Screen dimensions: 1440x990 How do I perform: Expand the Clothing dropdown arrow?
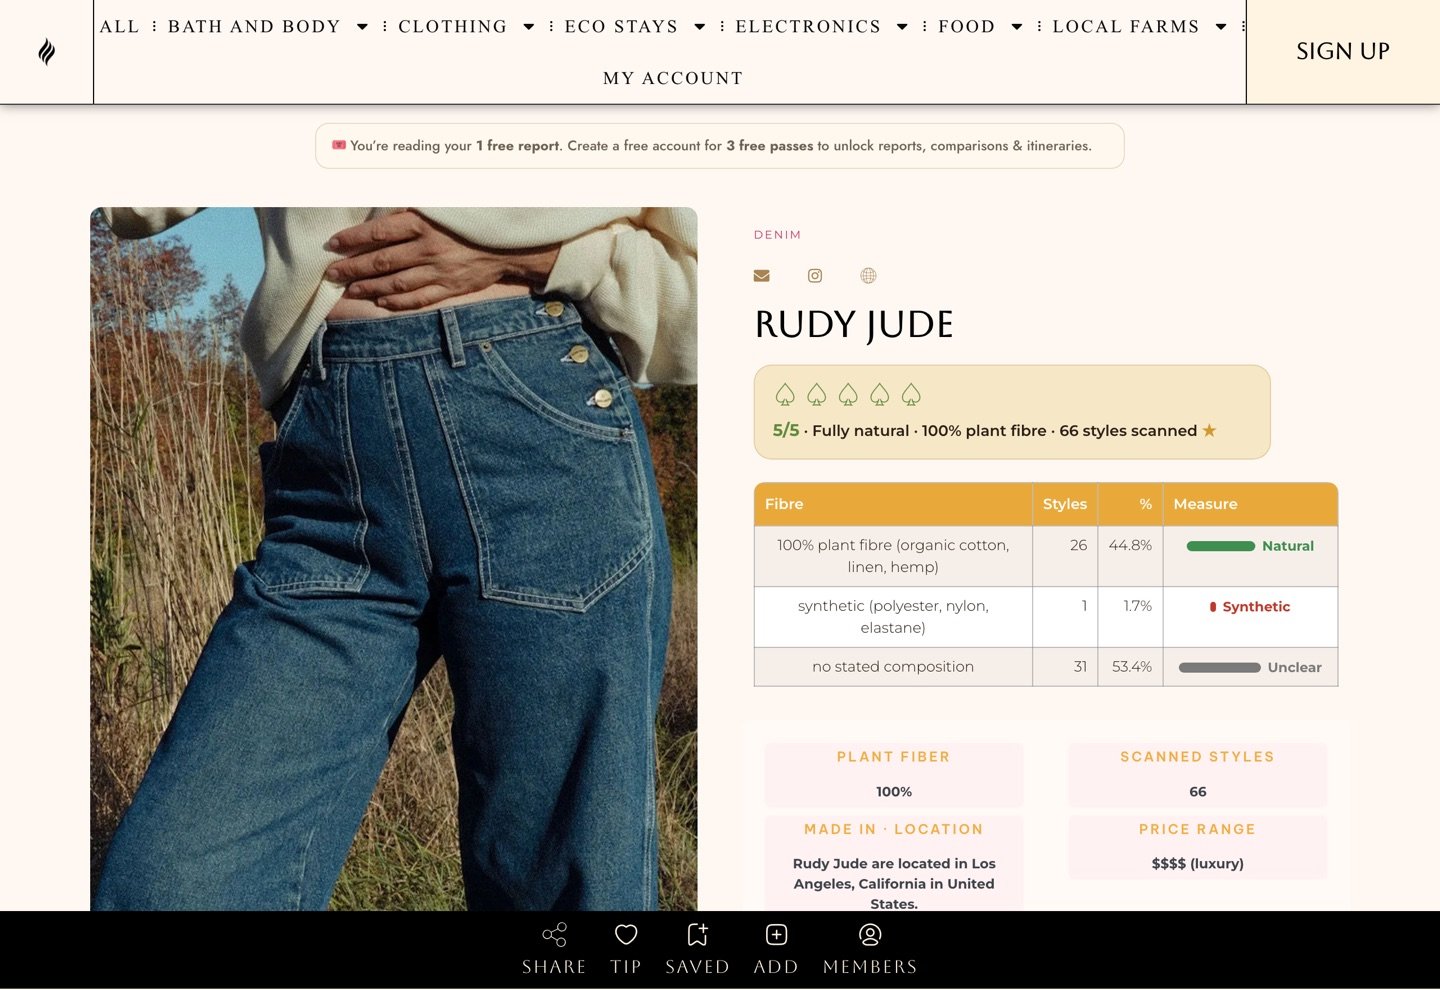coord(529,27)
